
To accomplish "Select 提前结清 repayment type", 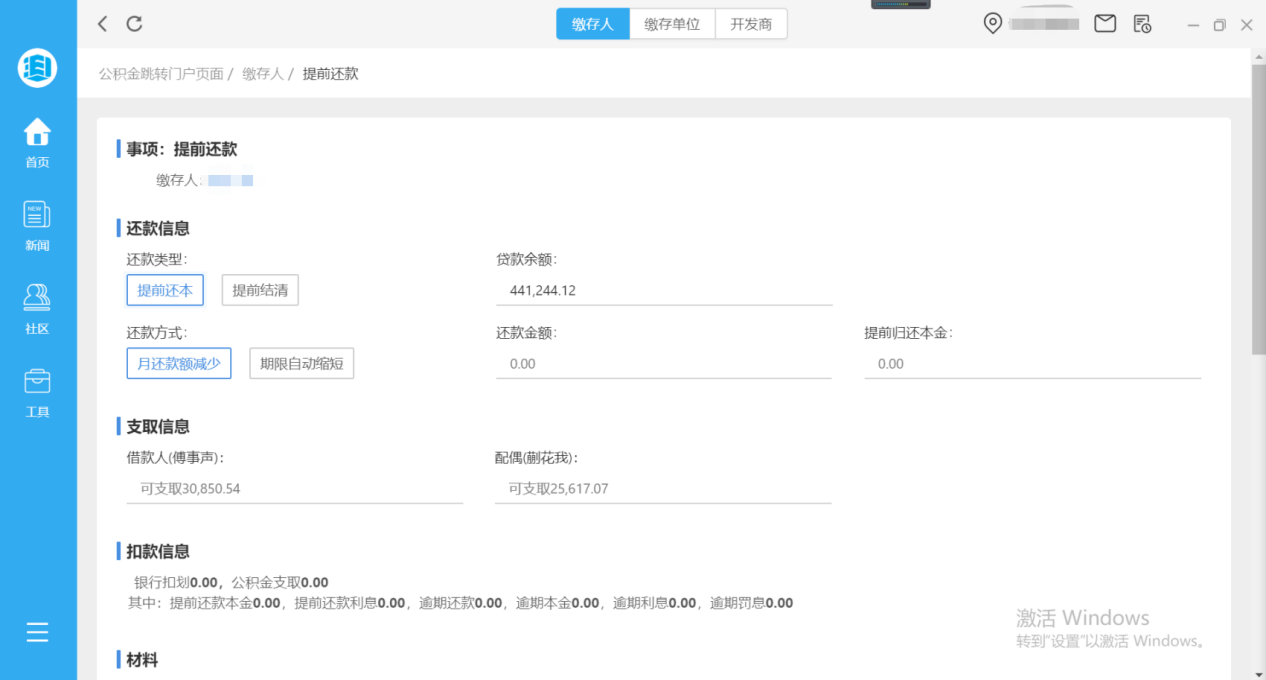I will [x=259, y=290].
